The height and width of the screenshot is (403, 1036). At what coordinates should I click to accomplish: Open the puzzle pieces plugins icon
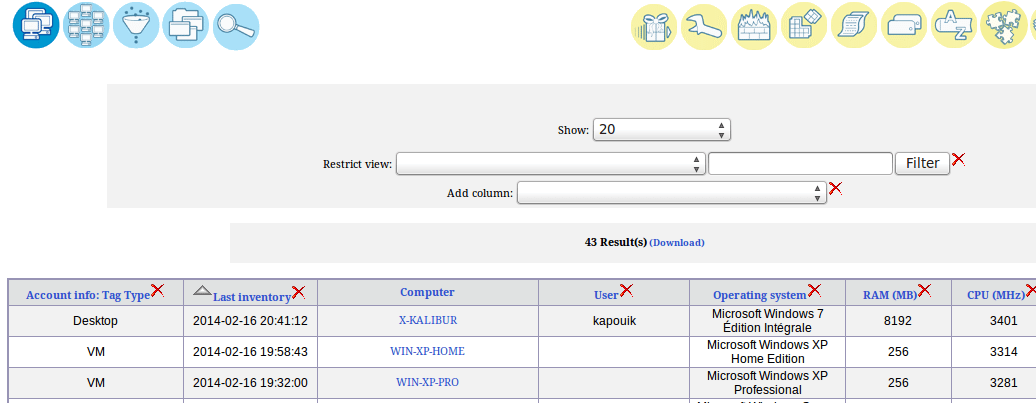pos(1004,25)
